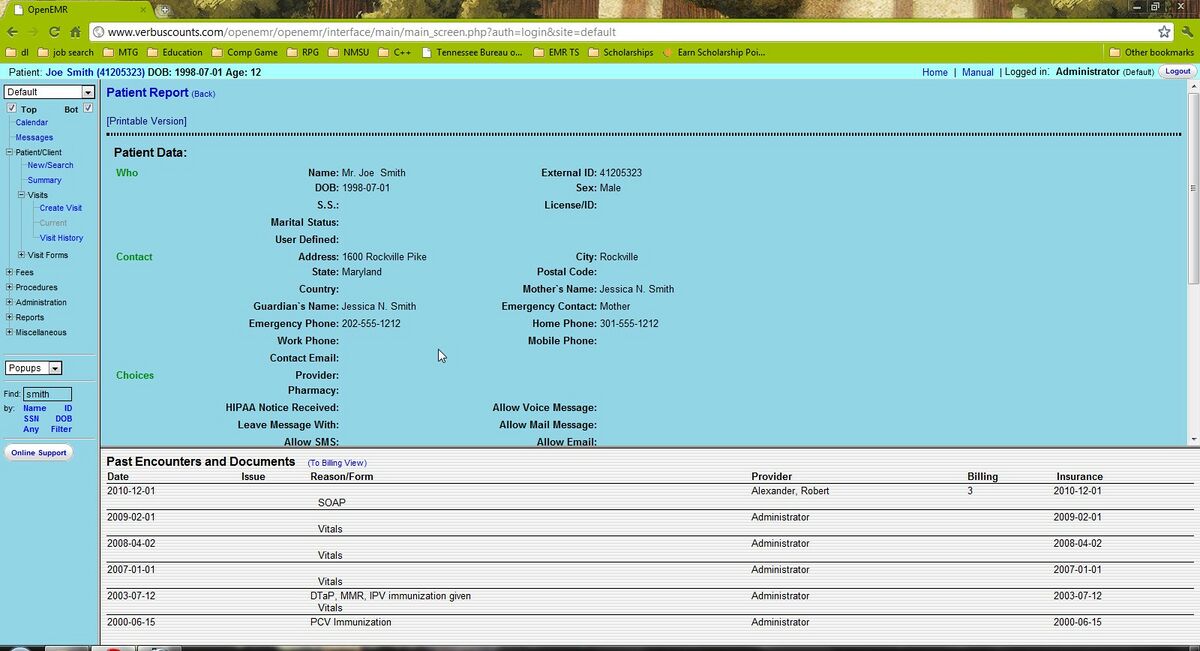Open the Other bookmarks folder
The height and width of the screenshot is (651, 1200).
click(x=1151, y=52)
